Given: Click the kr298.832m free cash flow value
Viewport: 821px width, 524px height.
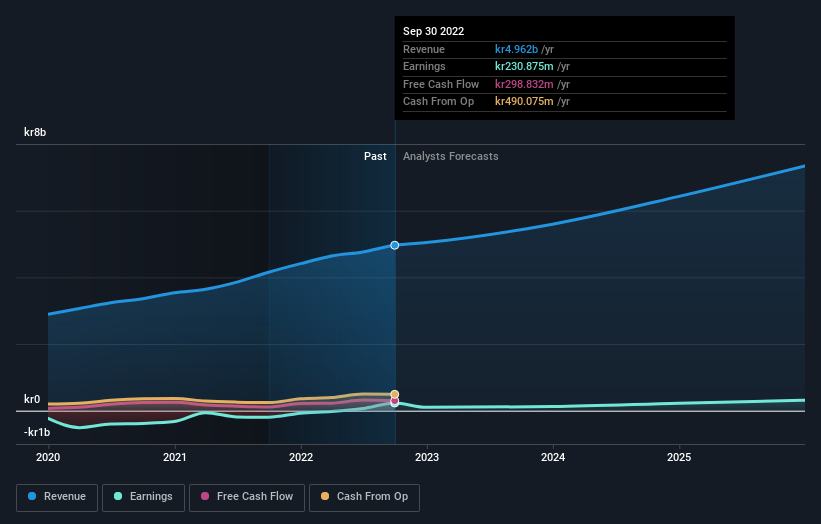Looking at the screenshot, I should [x=524, y=84].
